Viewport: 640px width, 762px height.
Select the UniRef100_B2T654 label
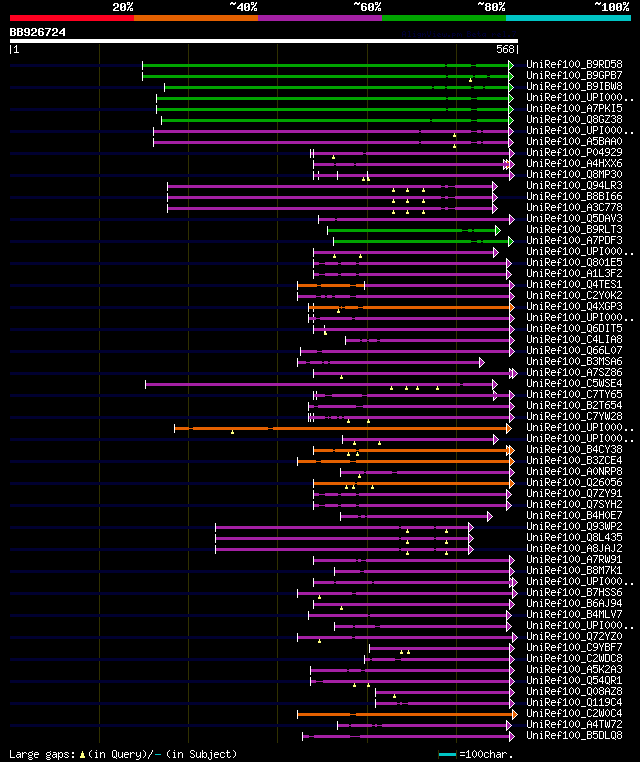574,406
